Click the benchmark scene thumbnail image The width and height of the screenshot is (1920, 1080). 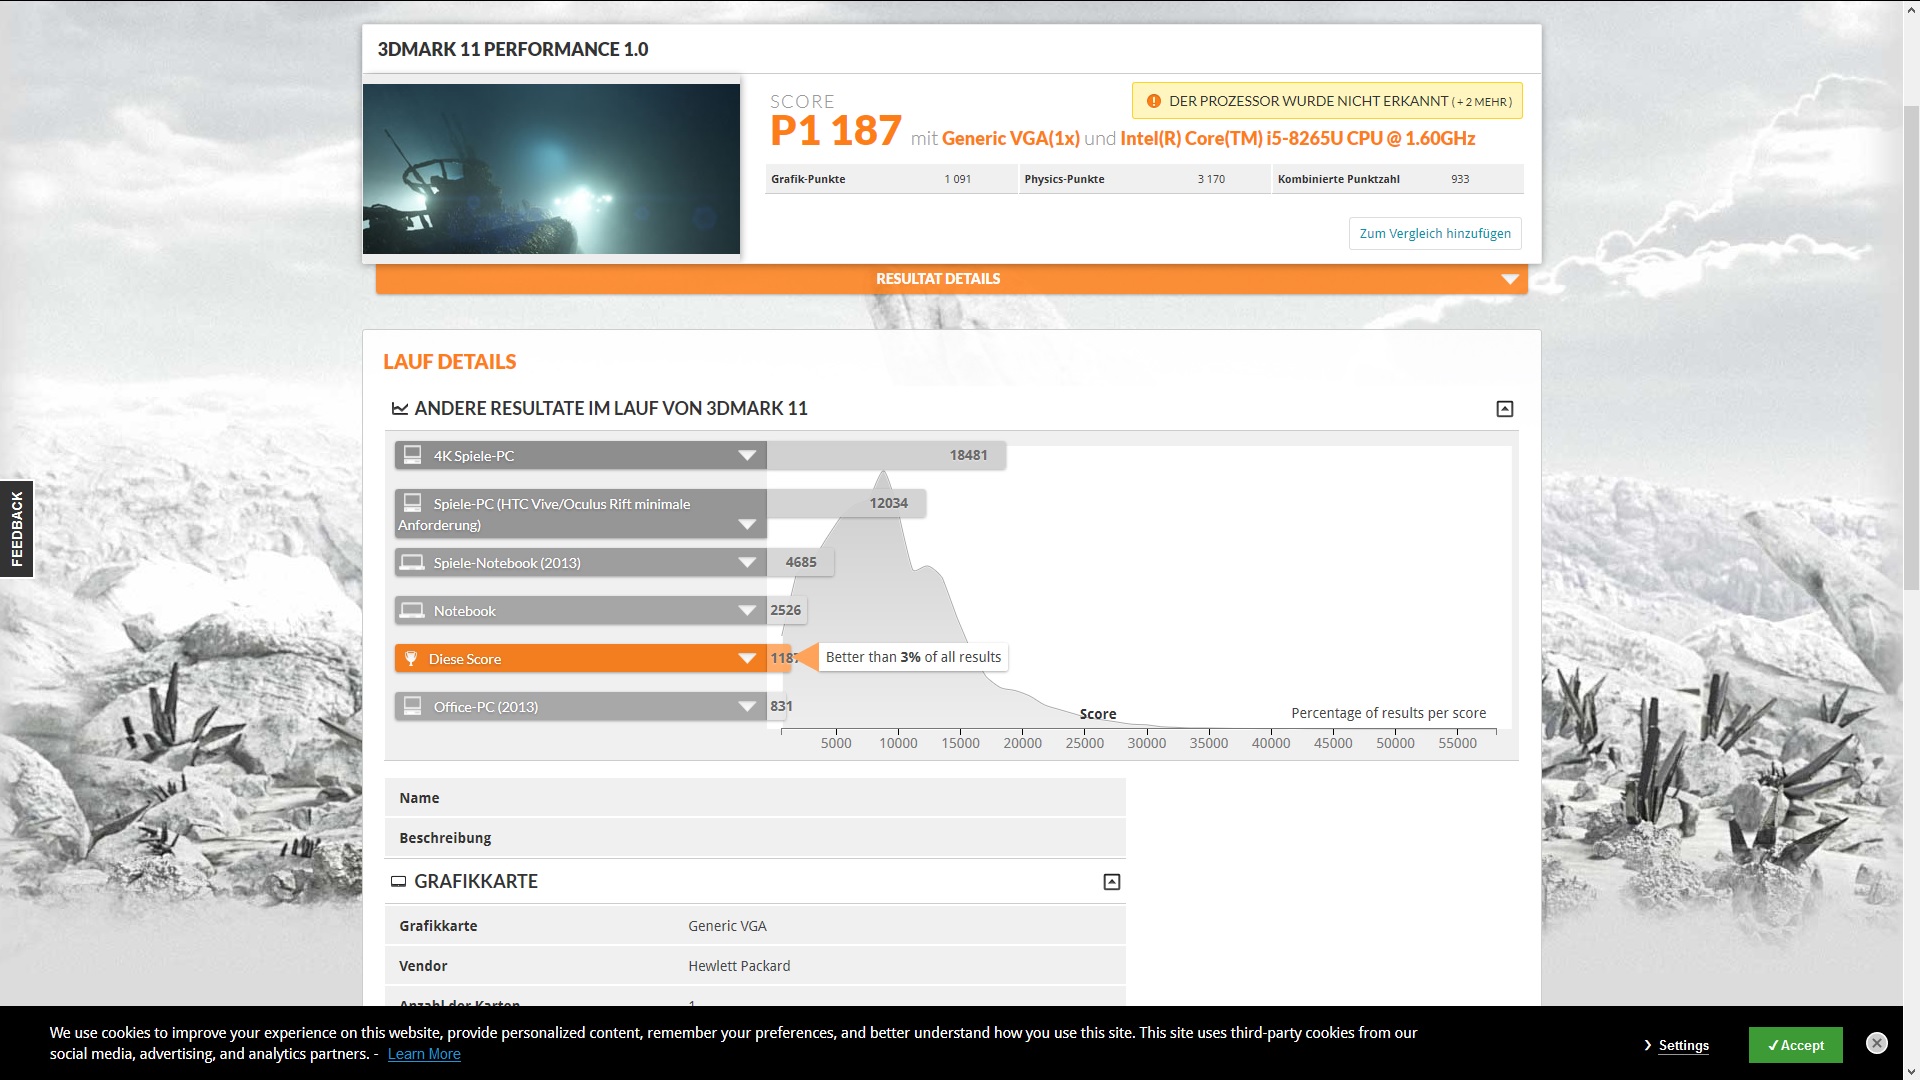pyautogui.click(x=551, y=168)
